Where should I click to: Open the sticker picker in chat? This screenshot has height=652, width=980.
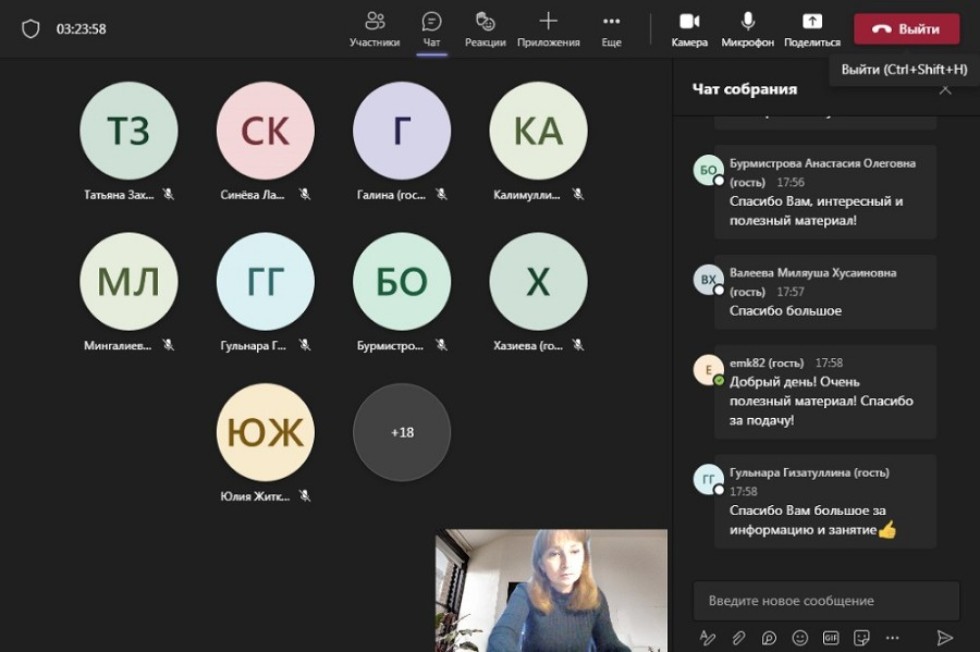[861, 637]
